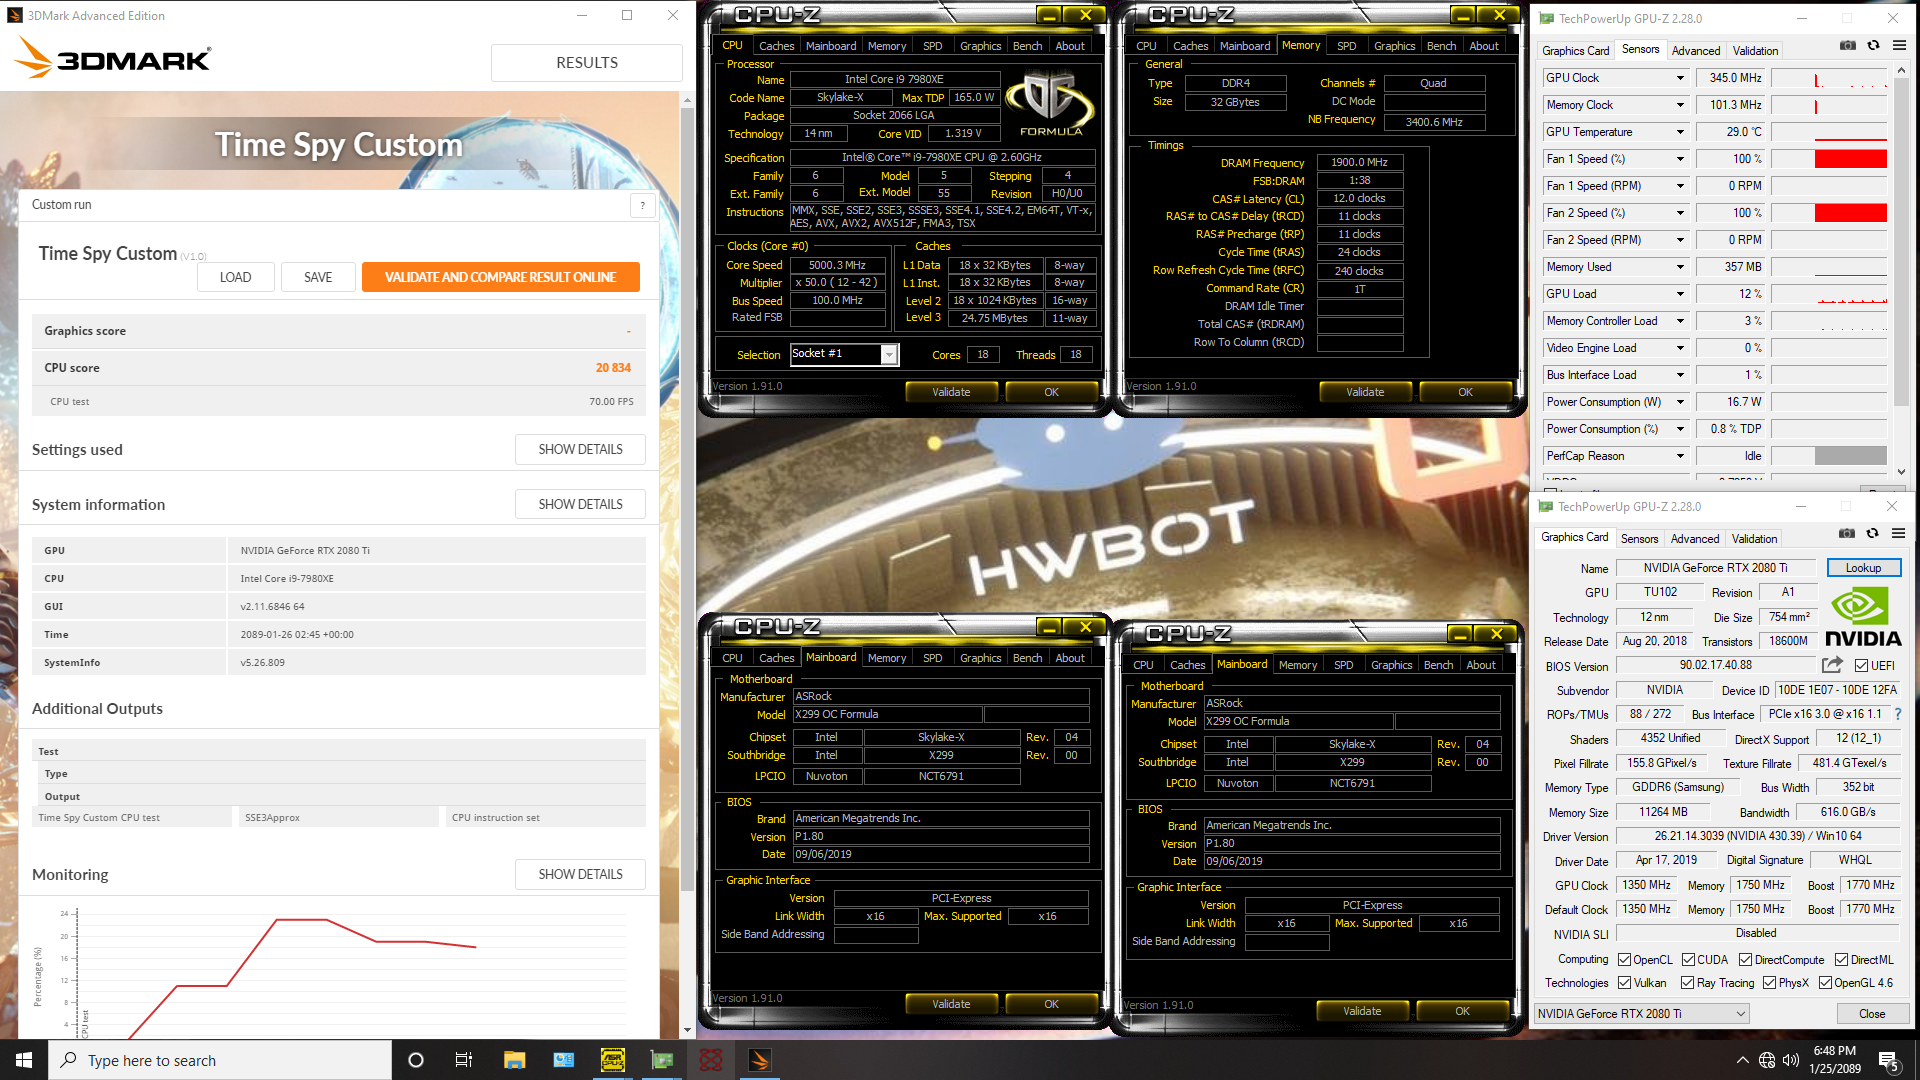This screenshot has height=1080, width=1920.
Task: Click 3DMark logo in header
Action: pyautogui.click(x=112, y=58)
